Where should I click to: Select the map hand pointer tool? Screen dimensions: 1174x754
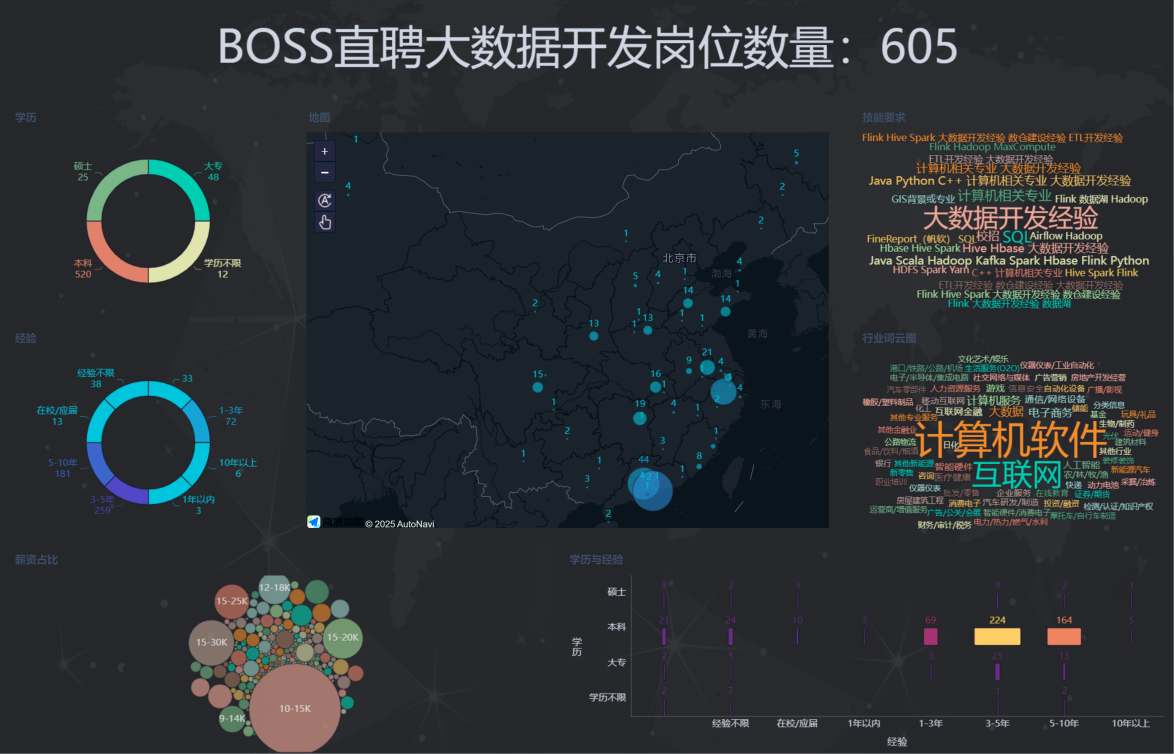324,222
